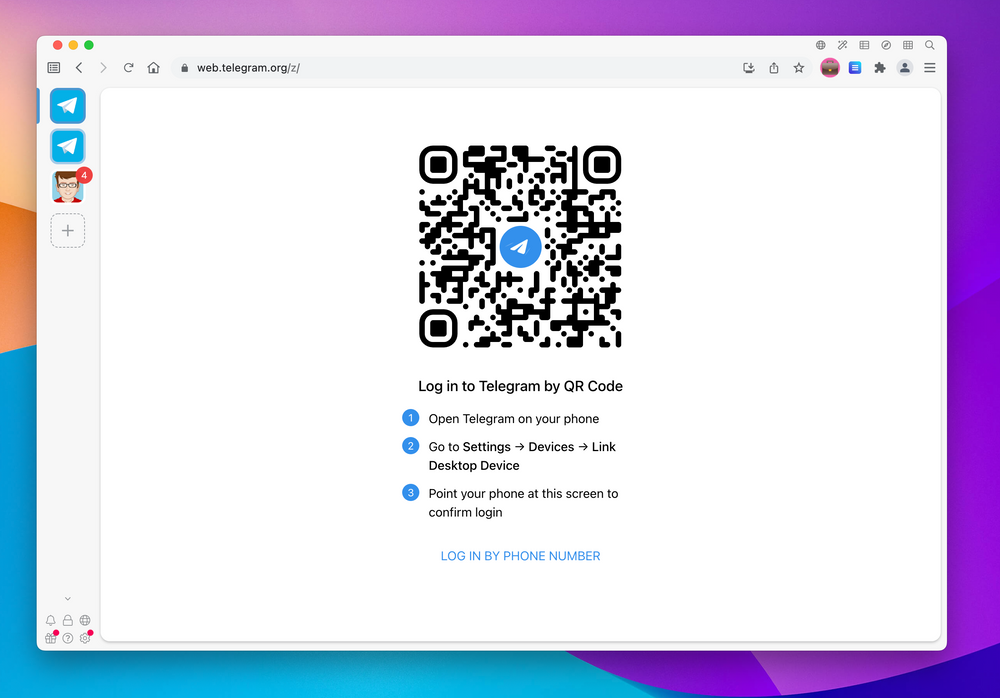Click the lock privacy icon in the bottom sidebar
Viewport: 1000px width, 698px height.
point(67,620)
